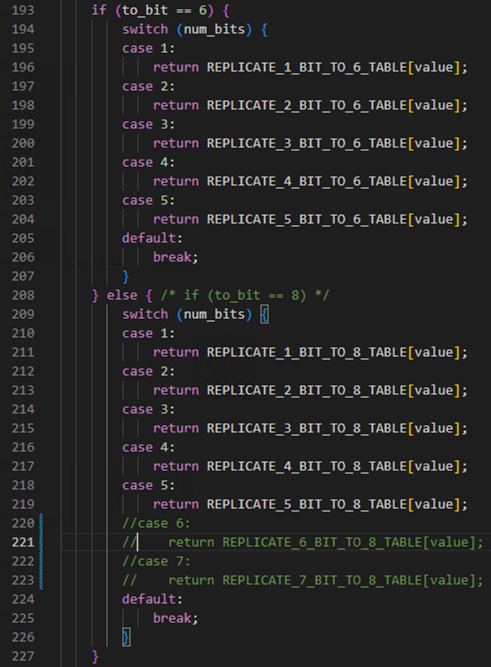491x667 pixels.
Task: Click the break statement on line 225
Action: 175,618
